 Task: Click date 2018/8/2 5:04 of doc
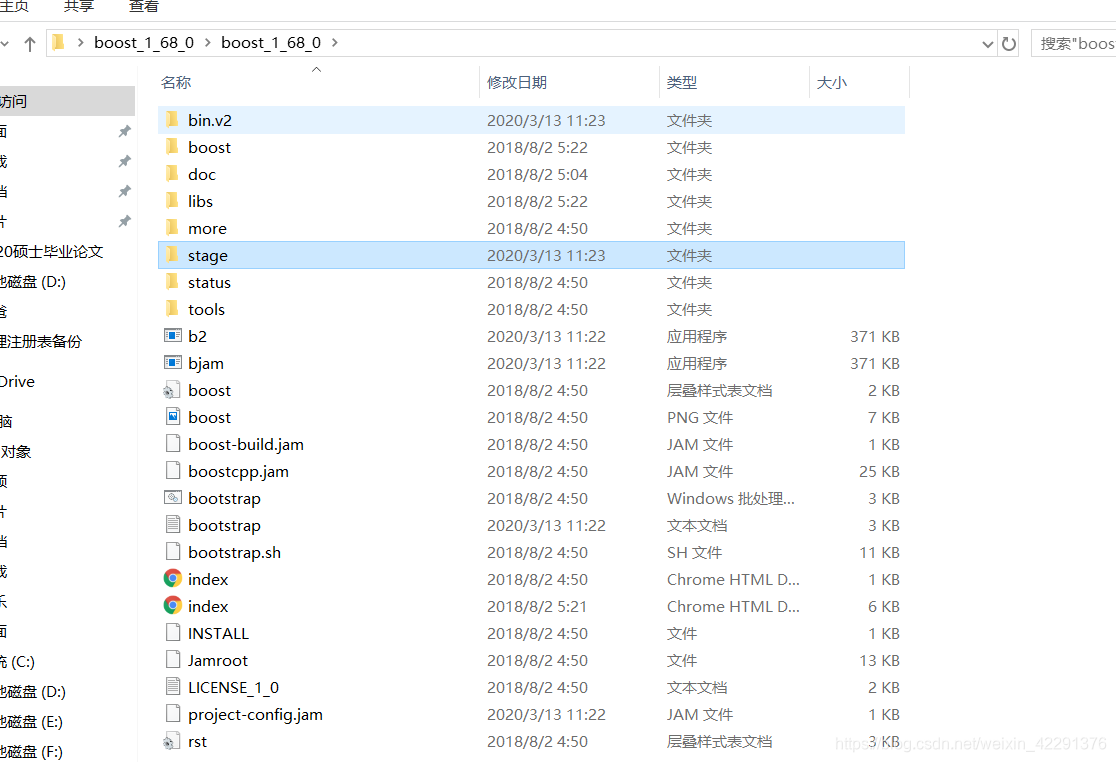[537, 174]
